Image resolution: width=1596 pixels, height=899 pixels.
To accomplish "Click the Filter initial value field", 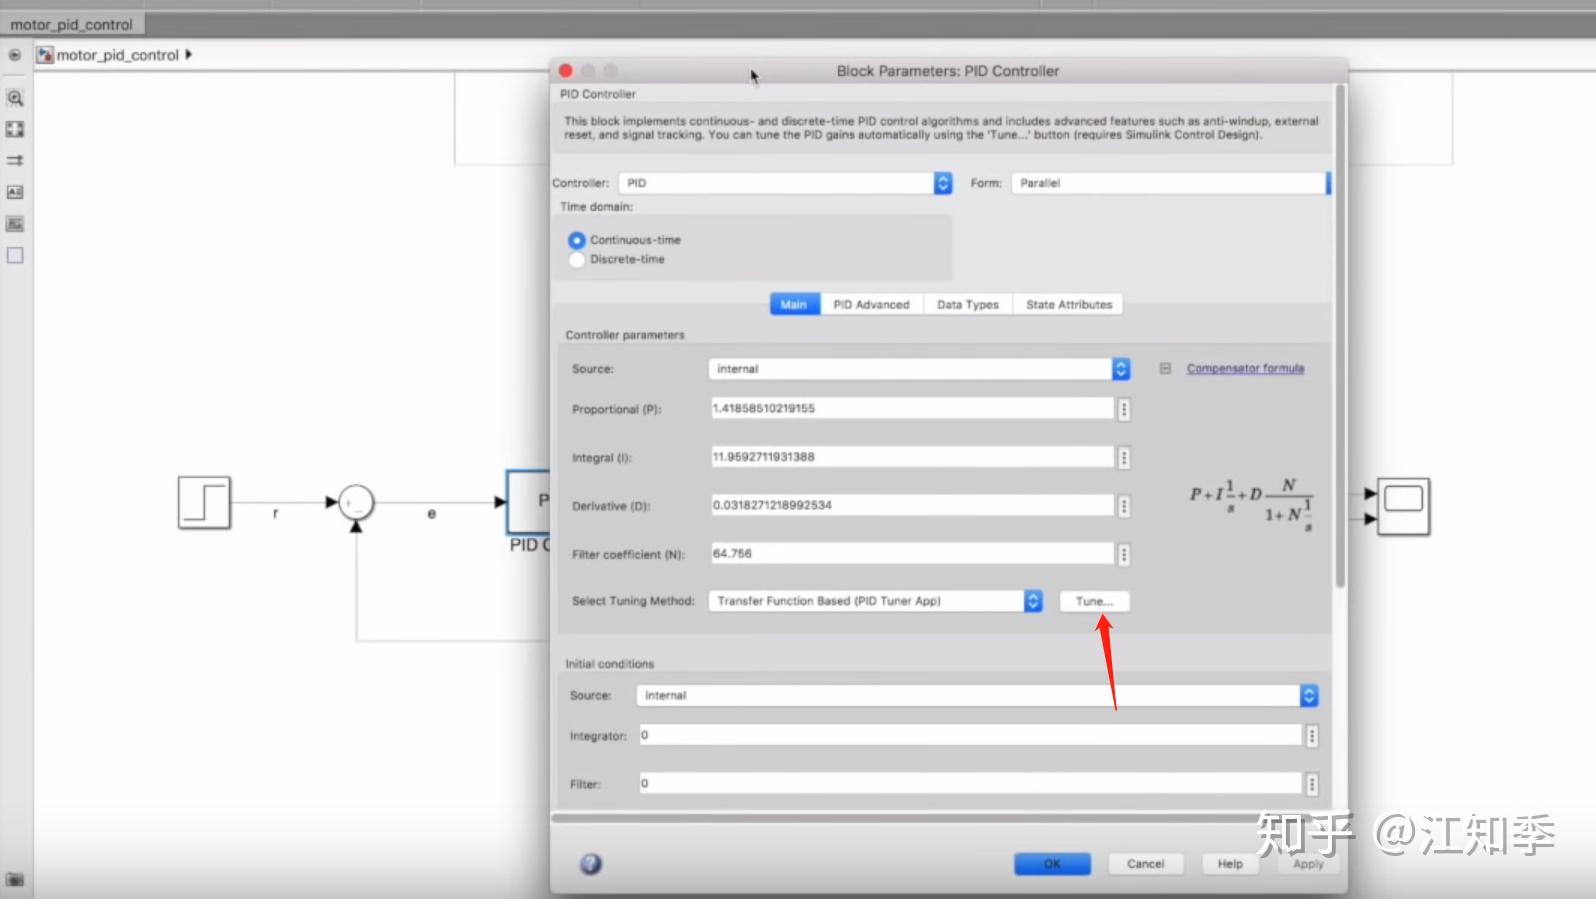I will pos(970,783).
